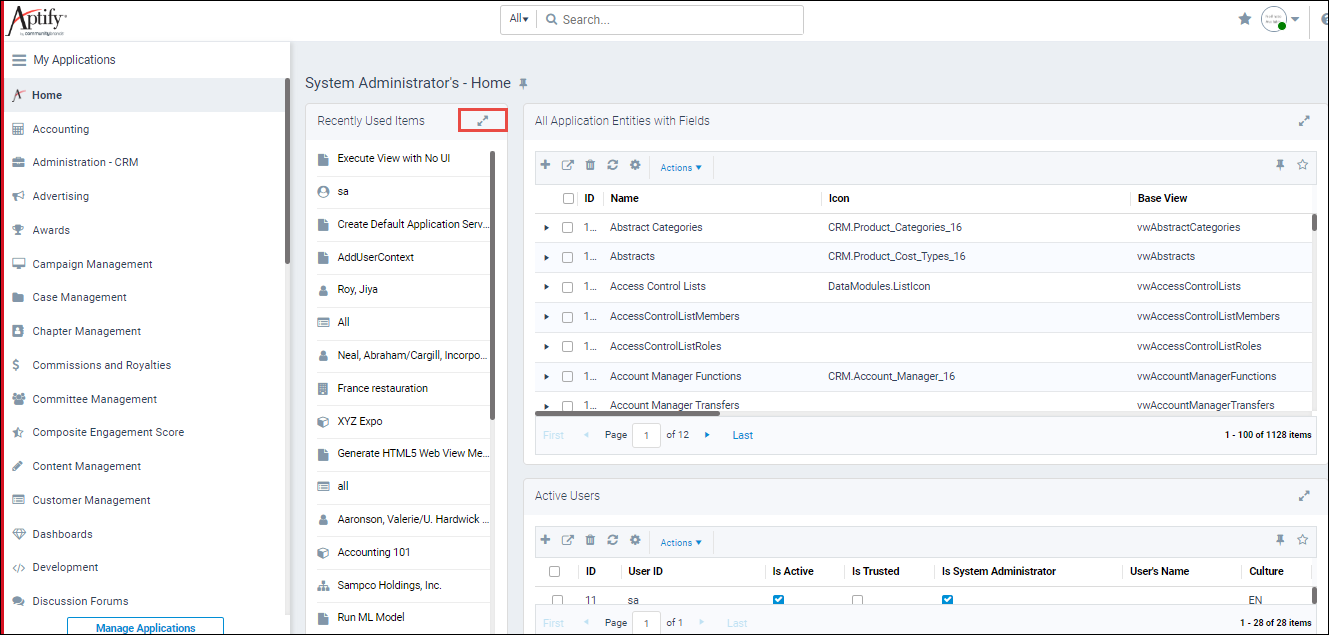The height and width of the screenshot is (635, 1329).
Task: Click the search magnifier icon
Action: (x=550, y=18)
